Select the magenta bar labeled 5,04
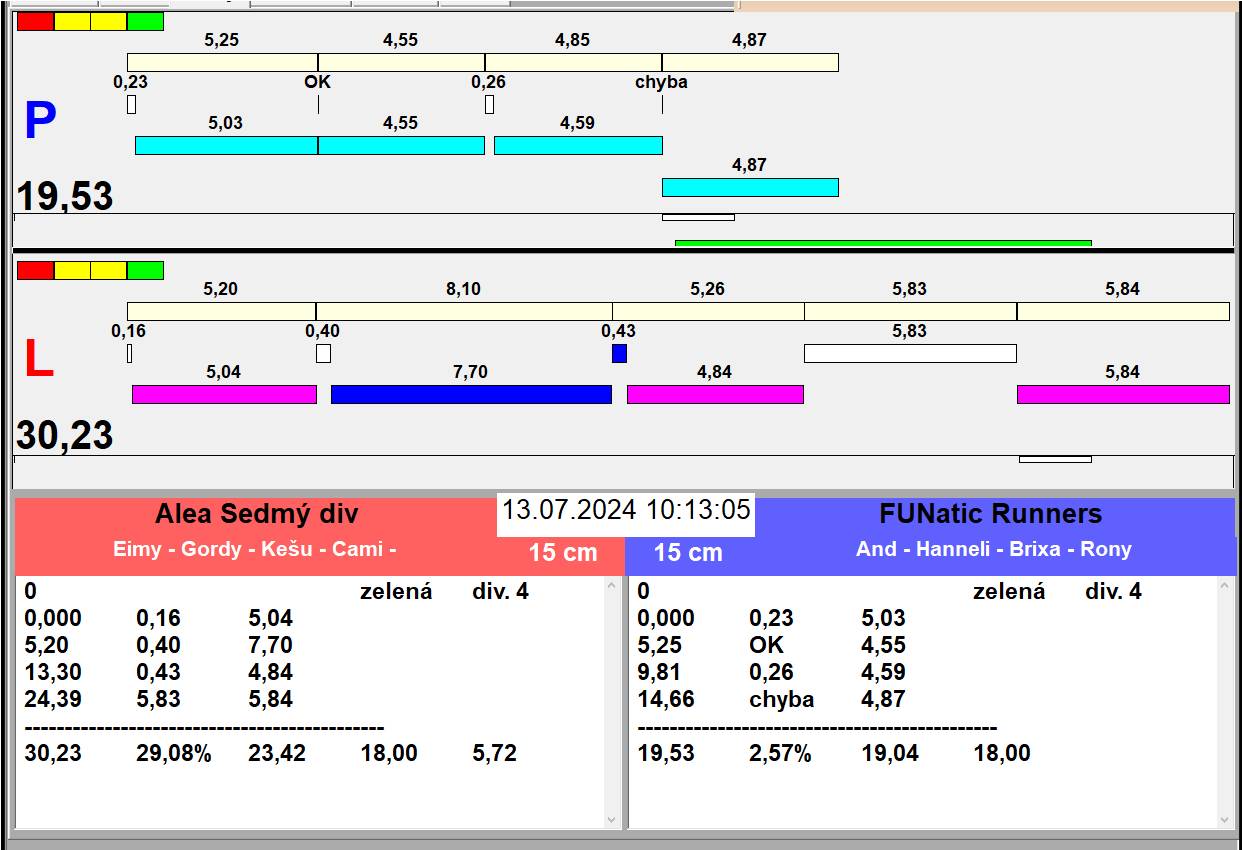 pyautogui.click(x=224, y=394)
